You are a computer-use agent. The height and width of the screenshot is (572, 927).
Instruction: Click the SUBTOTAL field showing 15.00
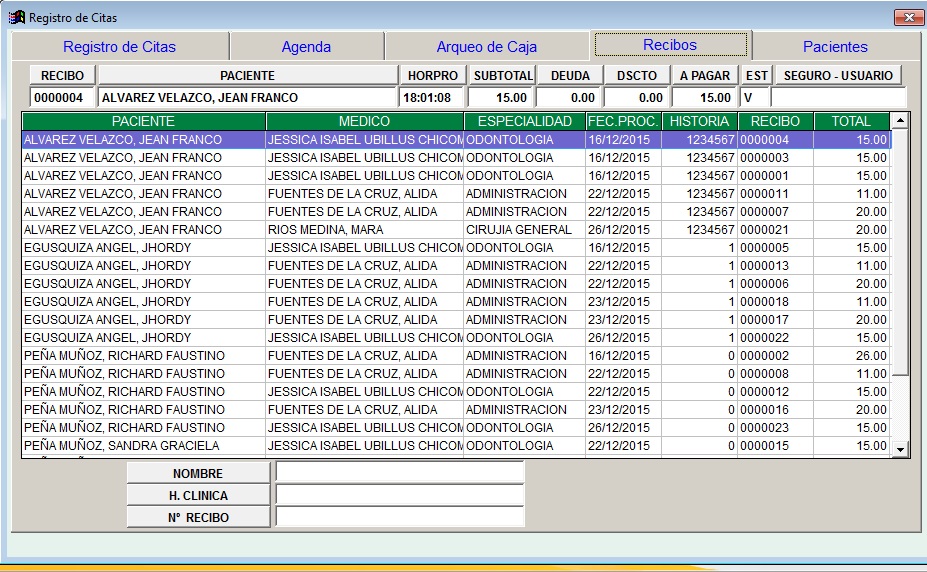[x=500, y=98]
